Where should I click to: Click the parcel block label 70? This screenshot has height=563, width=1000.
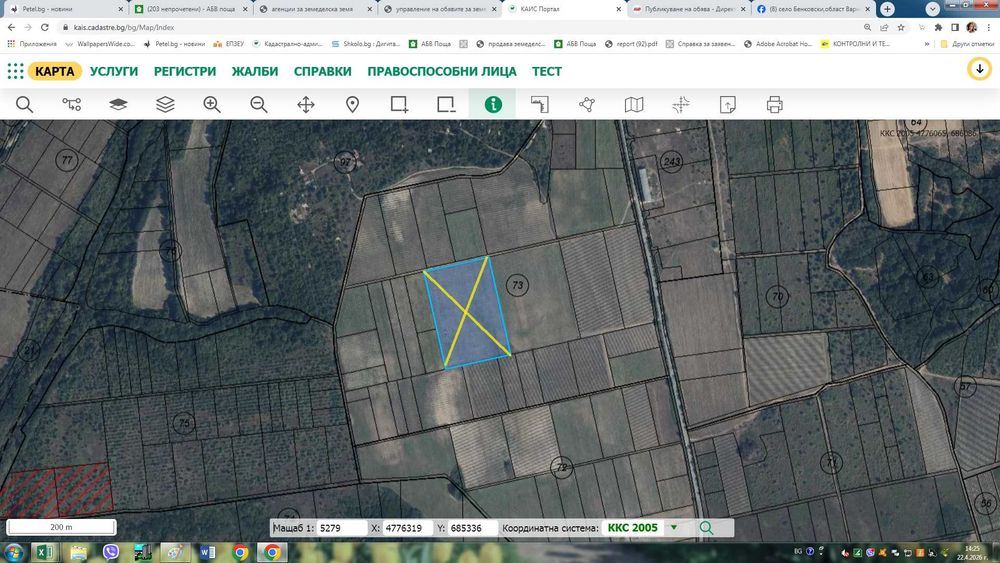[x=777, y=296]
